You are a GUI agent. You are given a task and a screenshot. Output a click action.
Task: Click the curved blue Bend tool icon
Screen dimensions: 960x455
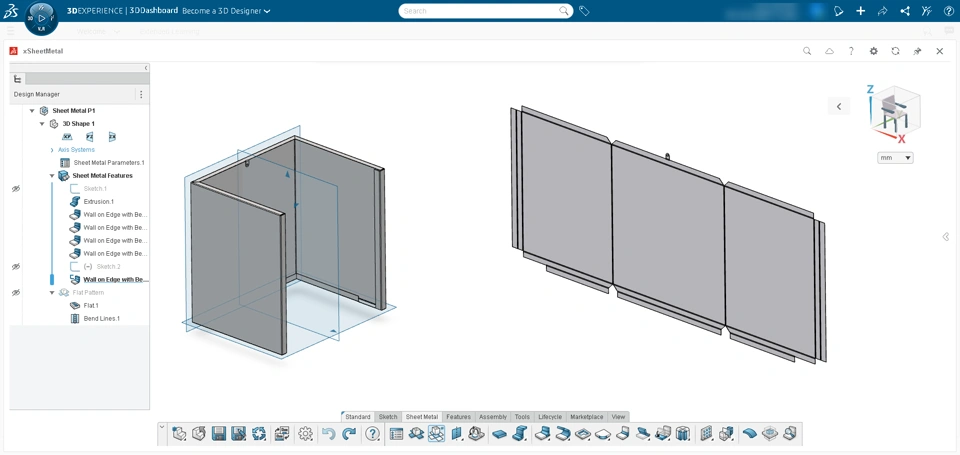749,434
